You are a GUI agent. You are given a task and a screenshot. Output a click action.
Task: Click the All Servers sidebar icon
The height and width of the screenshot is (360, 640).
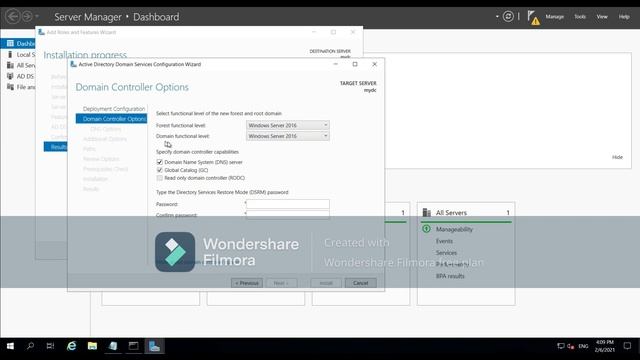10,65
